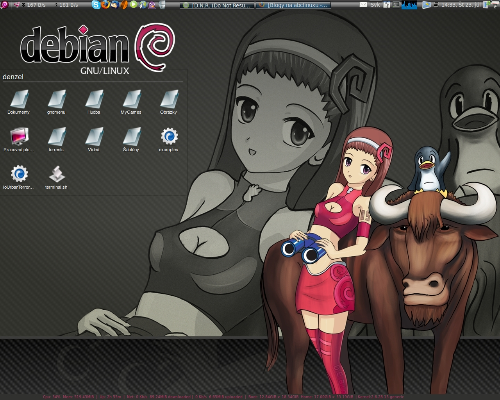The height and width of the screenshot is (400, 500).
Task: Switch to the first taskbar window button
Action: 217,5
